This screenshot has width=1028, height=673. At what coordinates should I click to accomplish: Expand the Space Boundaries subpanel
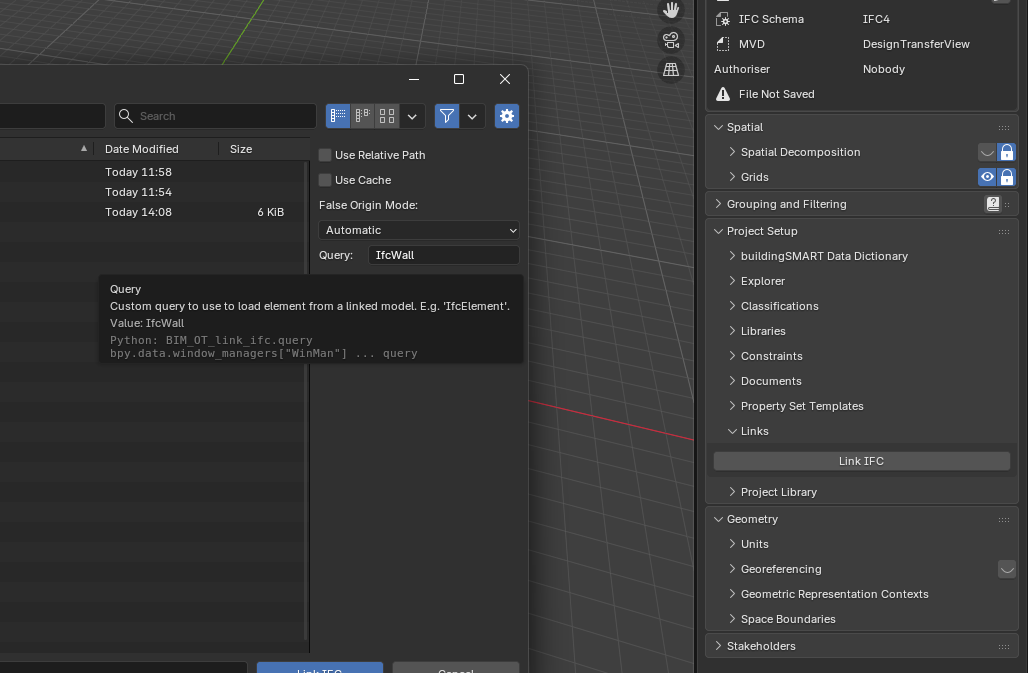[732, 619]
